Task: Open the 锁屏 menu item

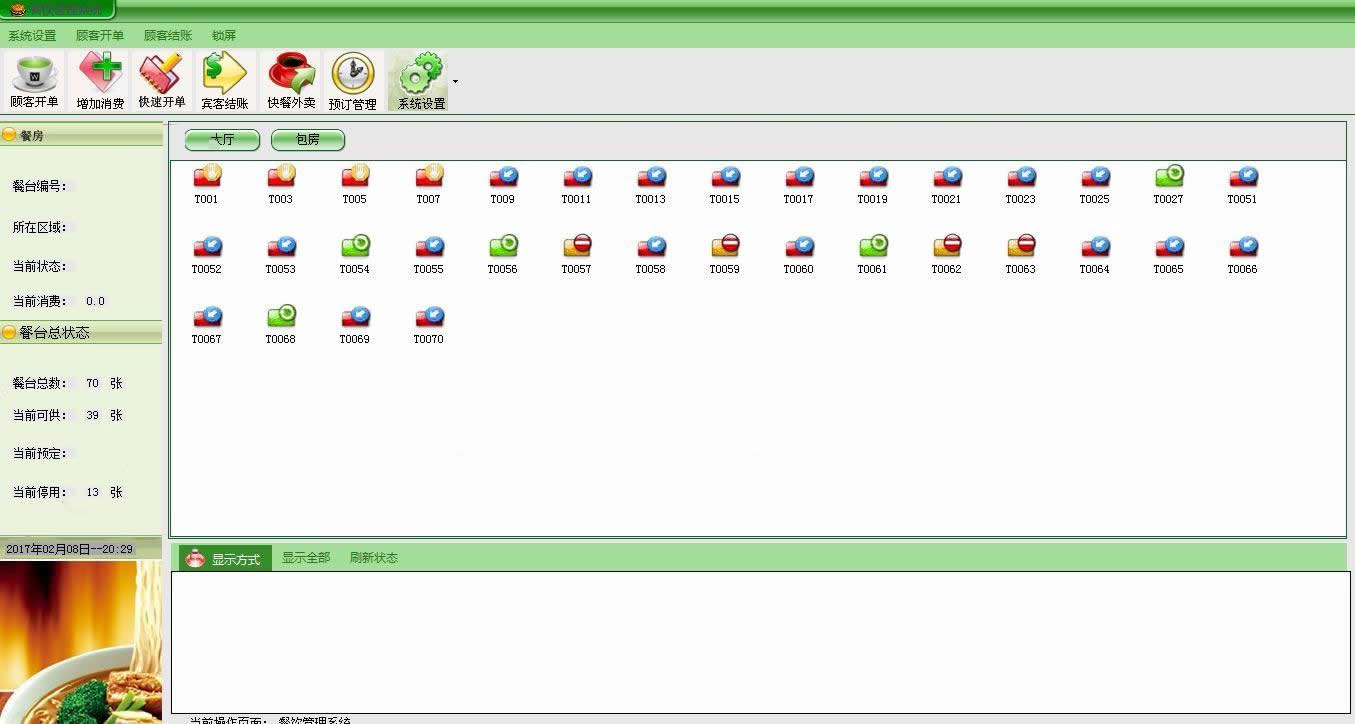Action: click(224, 35)
